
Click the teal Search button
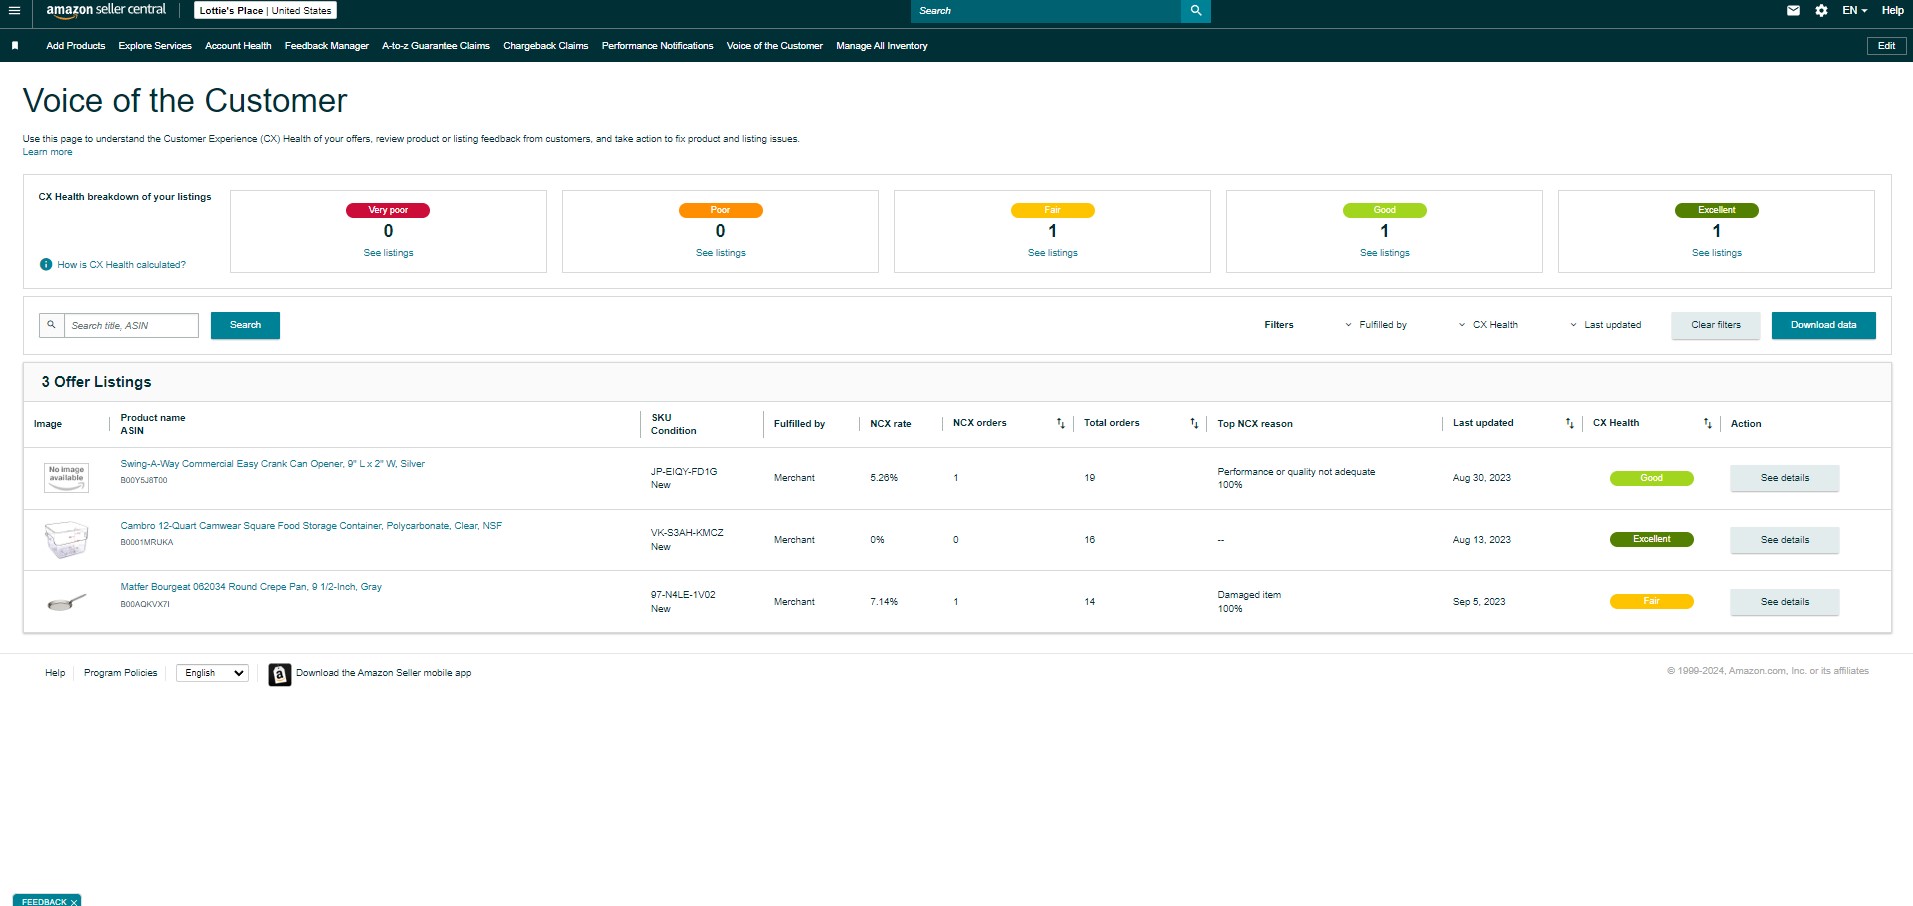click(245, 325)
